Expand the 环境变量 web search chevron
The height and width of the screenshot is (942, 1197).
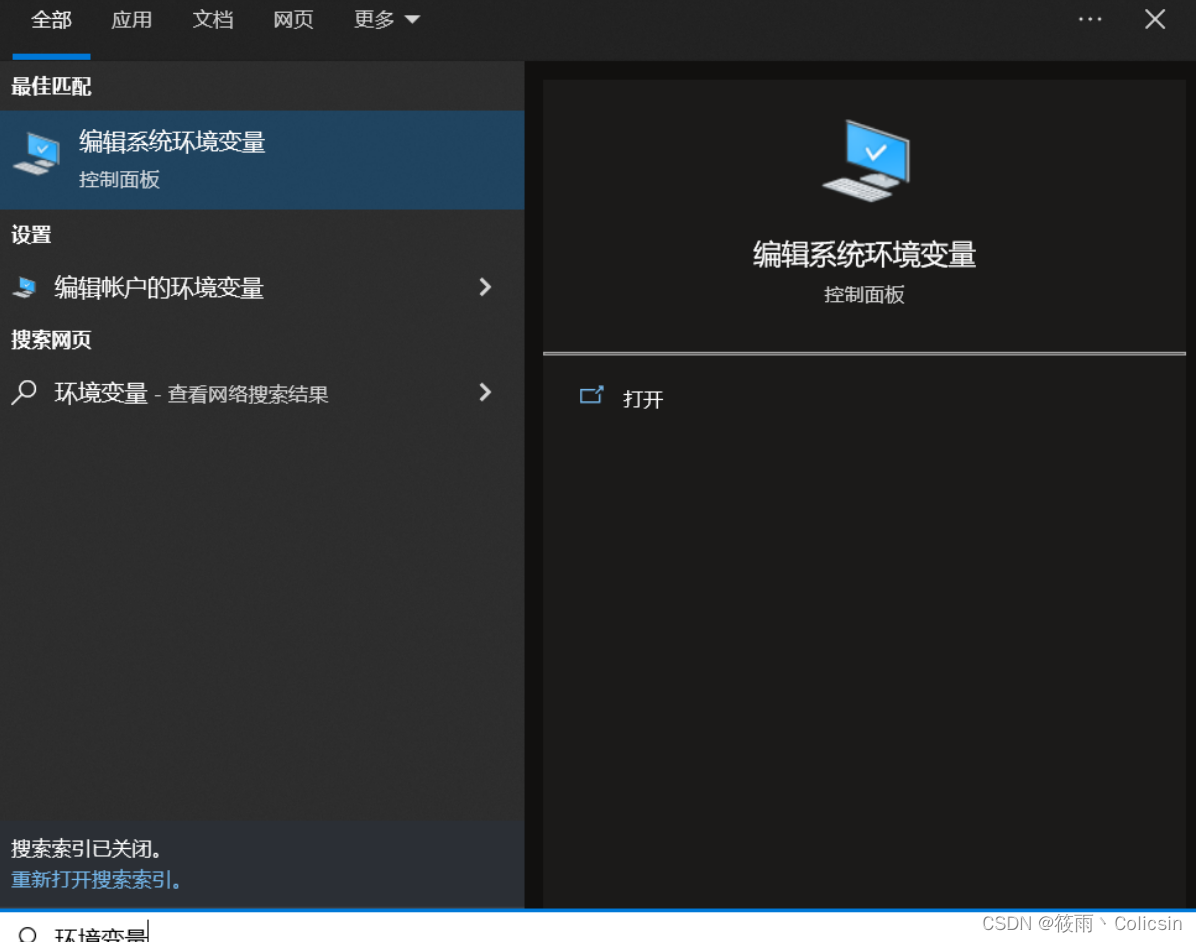pyautogui.click(x=485, y=393)
